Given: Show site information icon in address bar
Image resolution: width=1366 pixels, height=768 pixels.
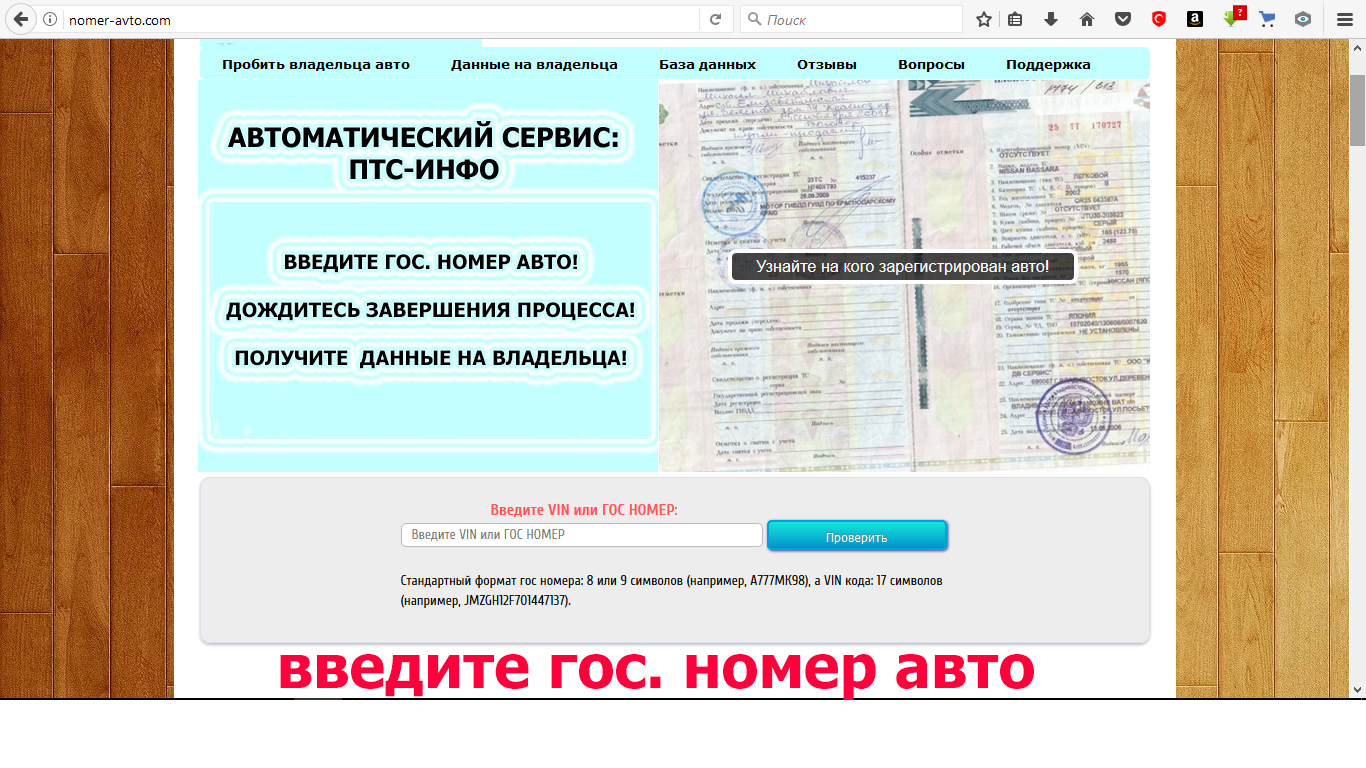Looking at the screenshot, I should [50, 19].
